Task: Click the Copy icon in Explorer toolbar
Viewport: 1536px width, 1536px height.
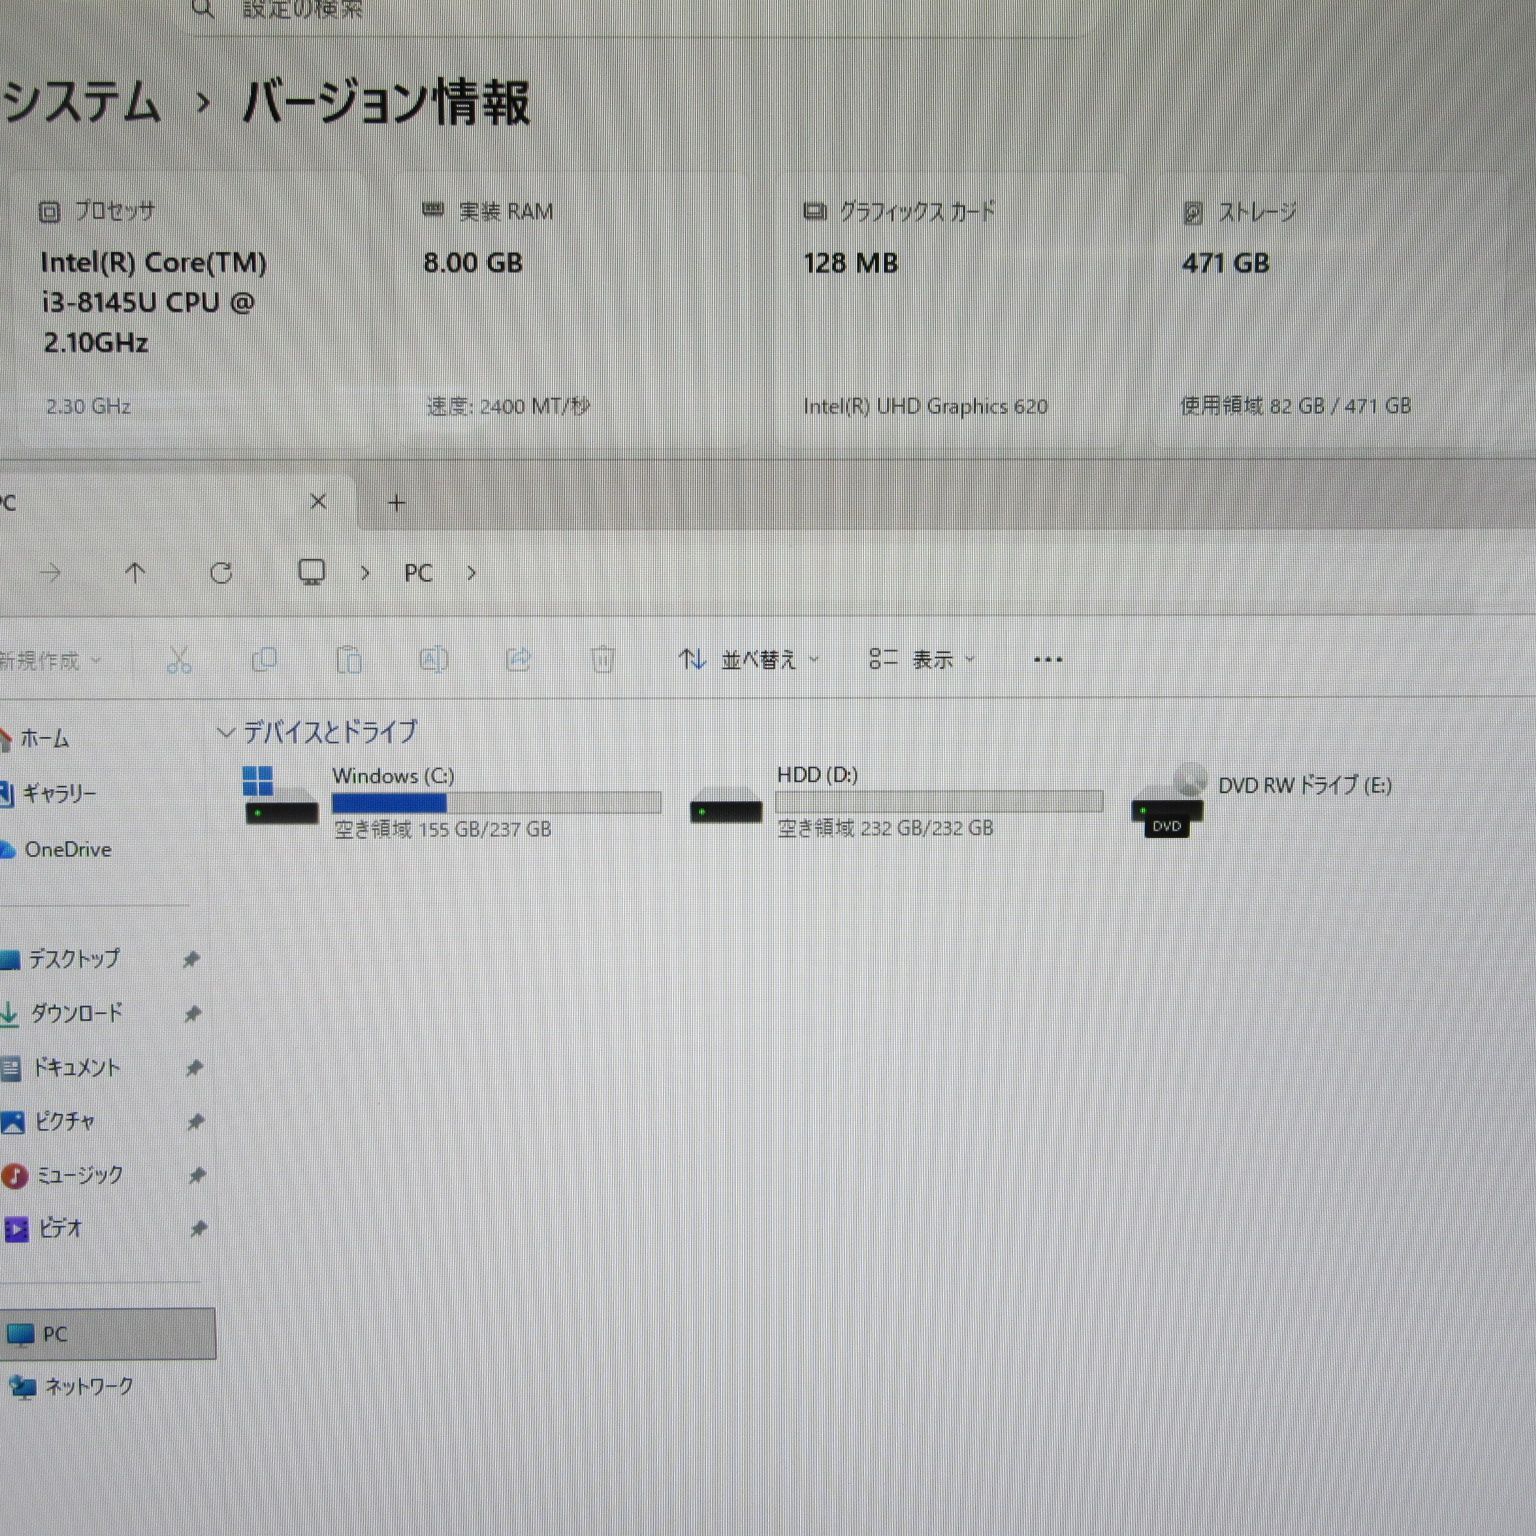Action: [x=264, y=660]
